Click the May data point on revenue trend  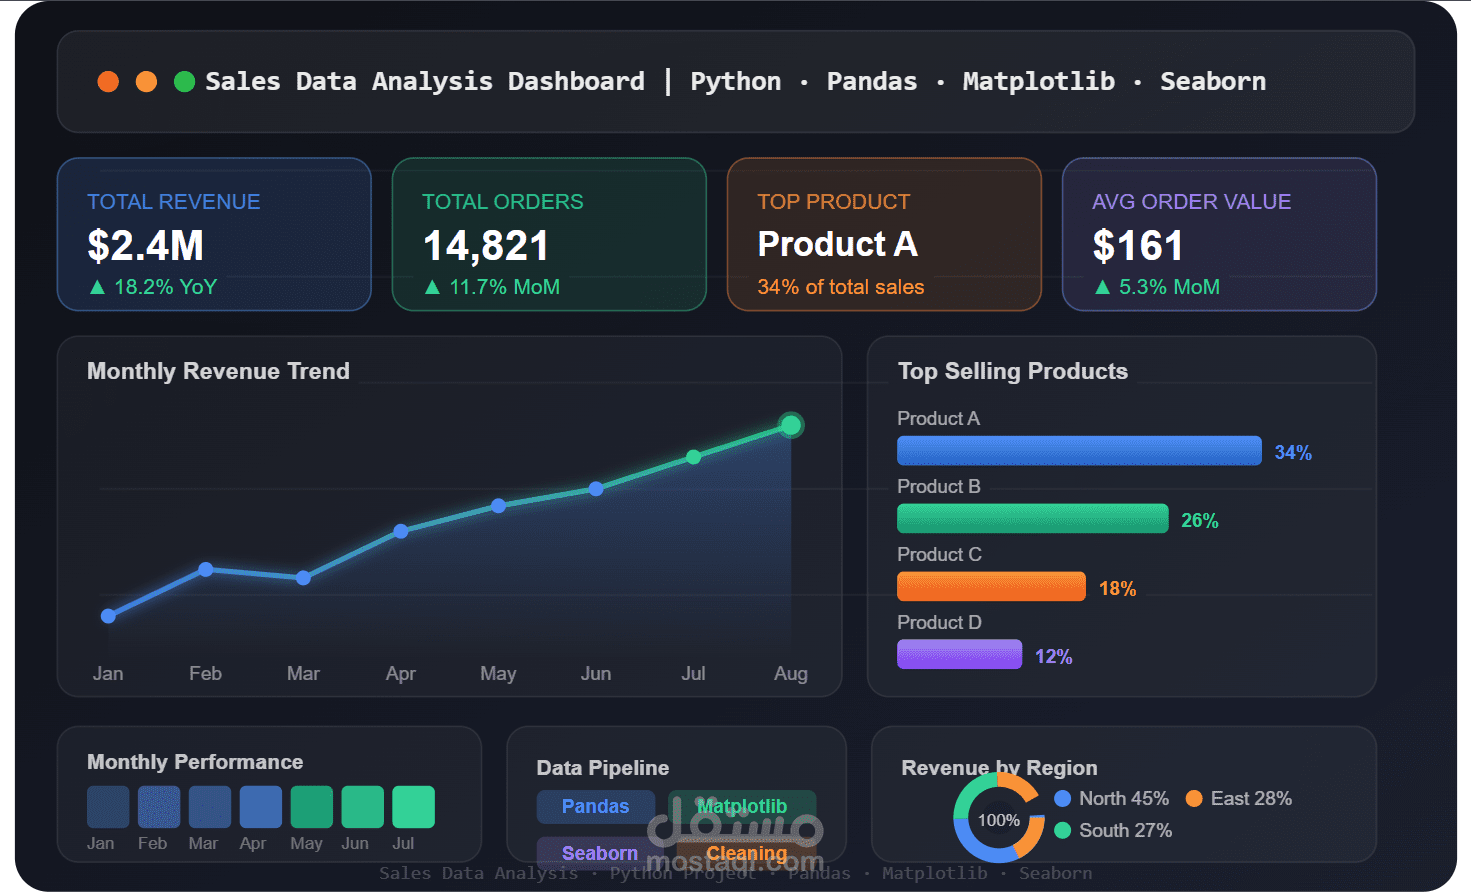(498, 506)
